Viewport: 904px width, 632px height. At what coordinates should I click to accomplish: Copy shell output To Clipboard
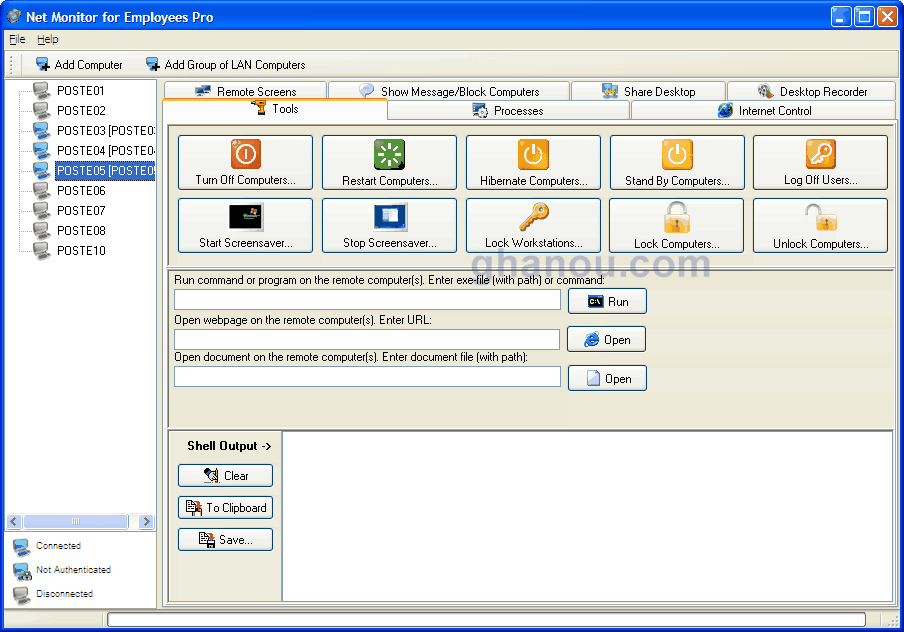(225, 507)
